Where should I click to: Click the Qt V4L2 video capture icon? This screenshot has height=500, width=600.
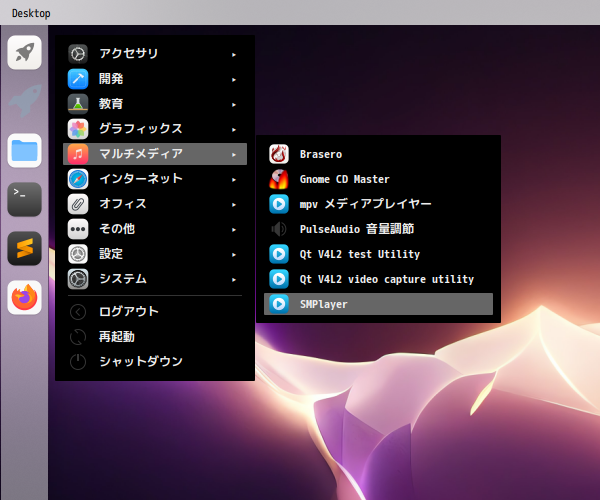pyautogui.click(x=279, y=279)
